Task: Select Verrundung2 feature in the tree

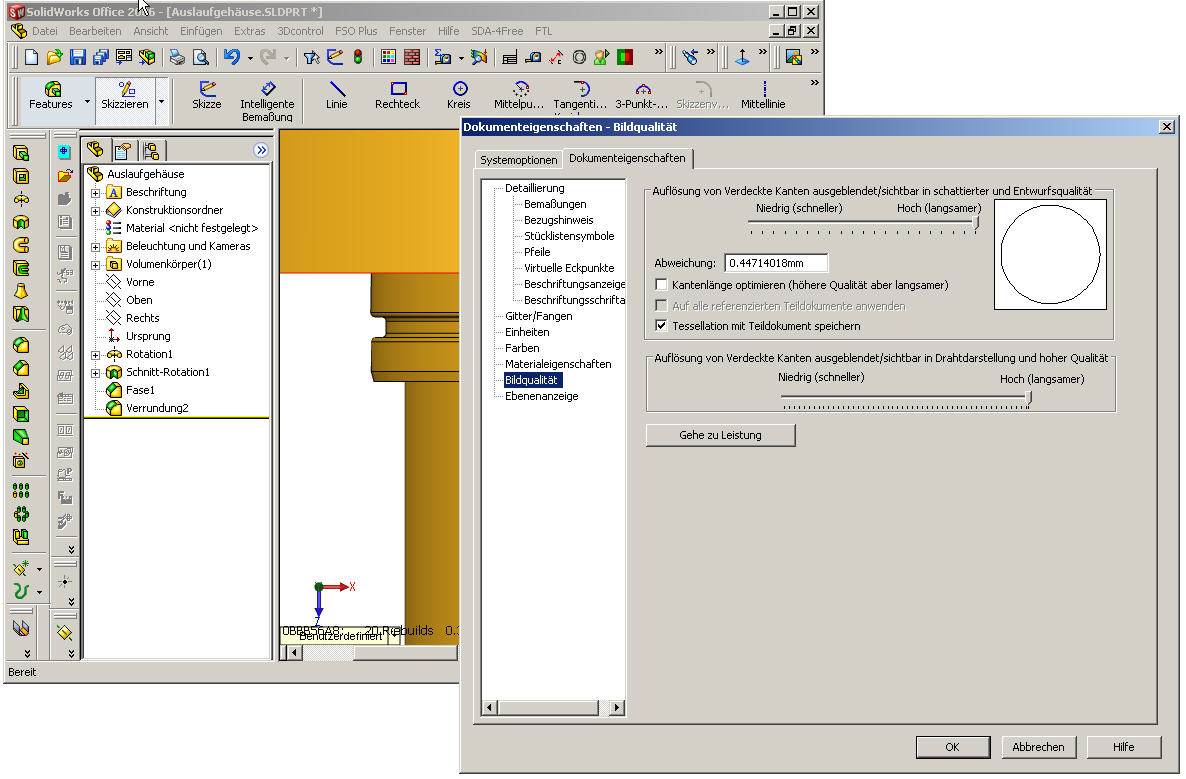Action: [157, 408]
